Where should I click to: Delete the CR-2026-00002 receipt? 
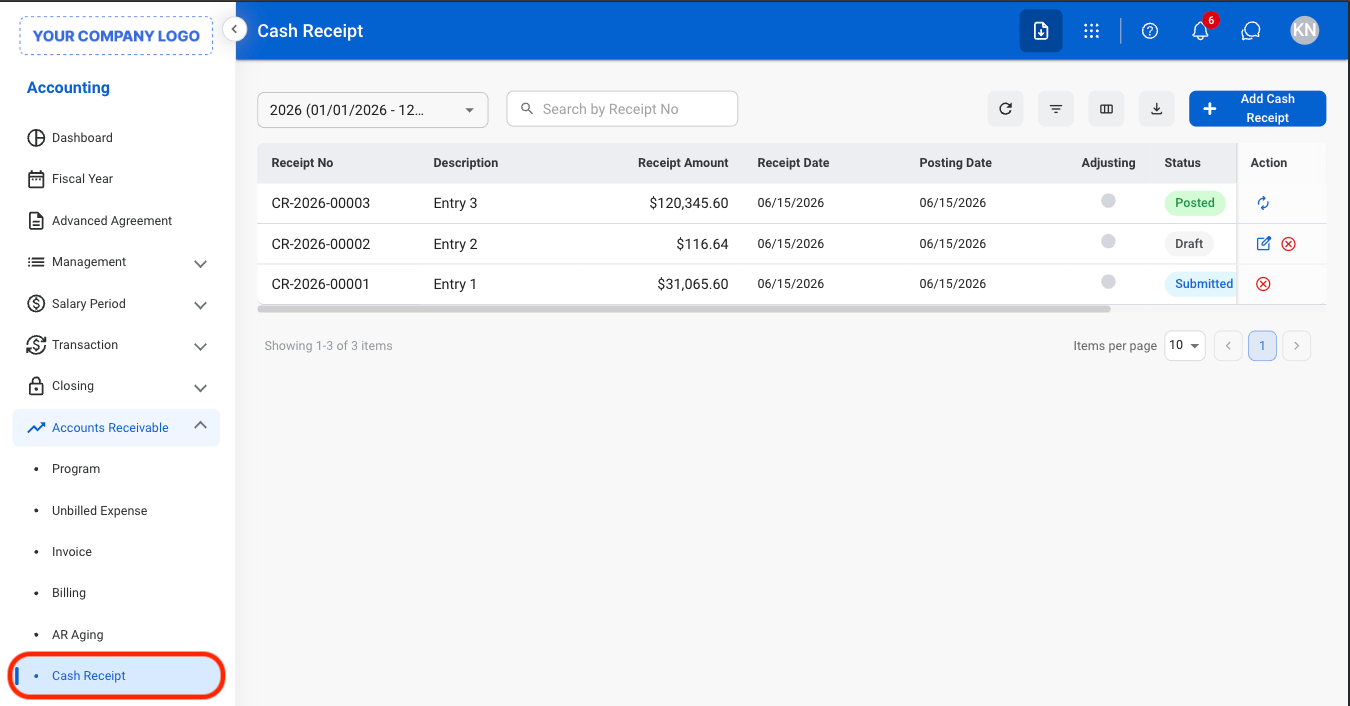click(1289, 244)
